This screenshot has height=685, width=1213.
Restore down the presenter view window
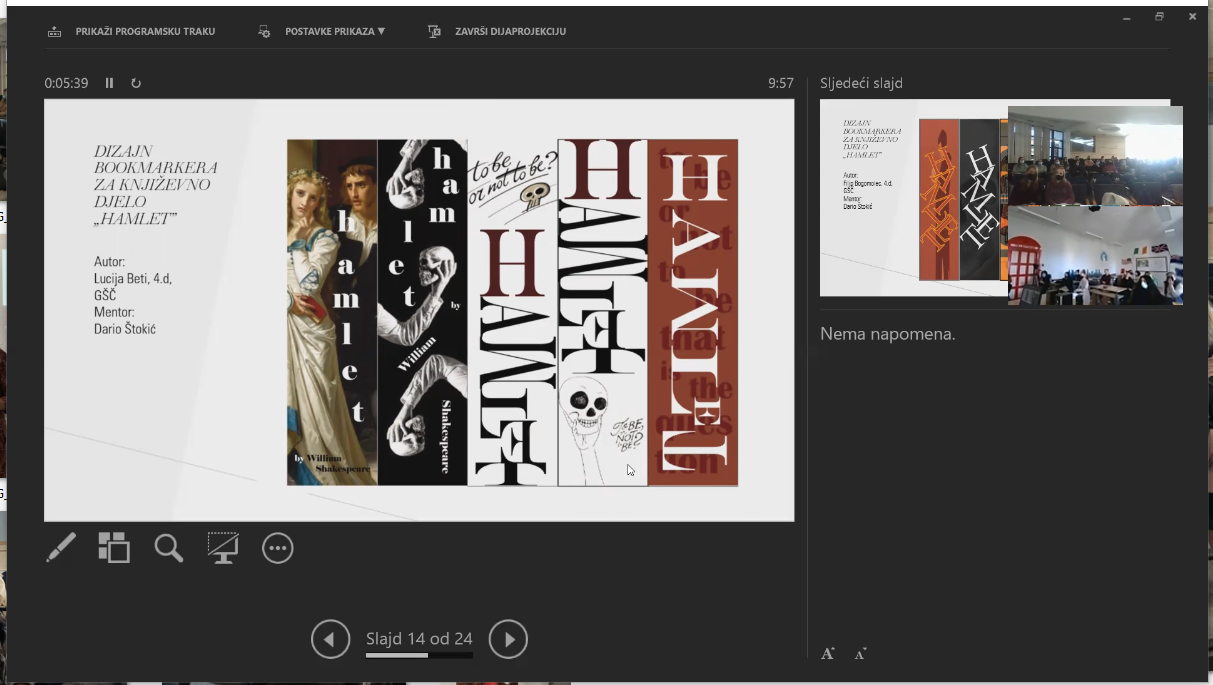(1160, 17)
